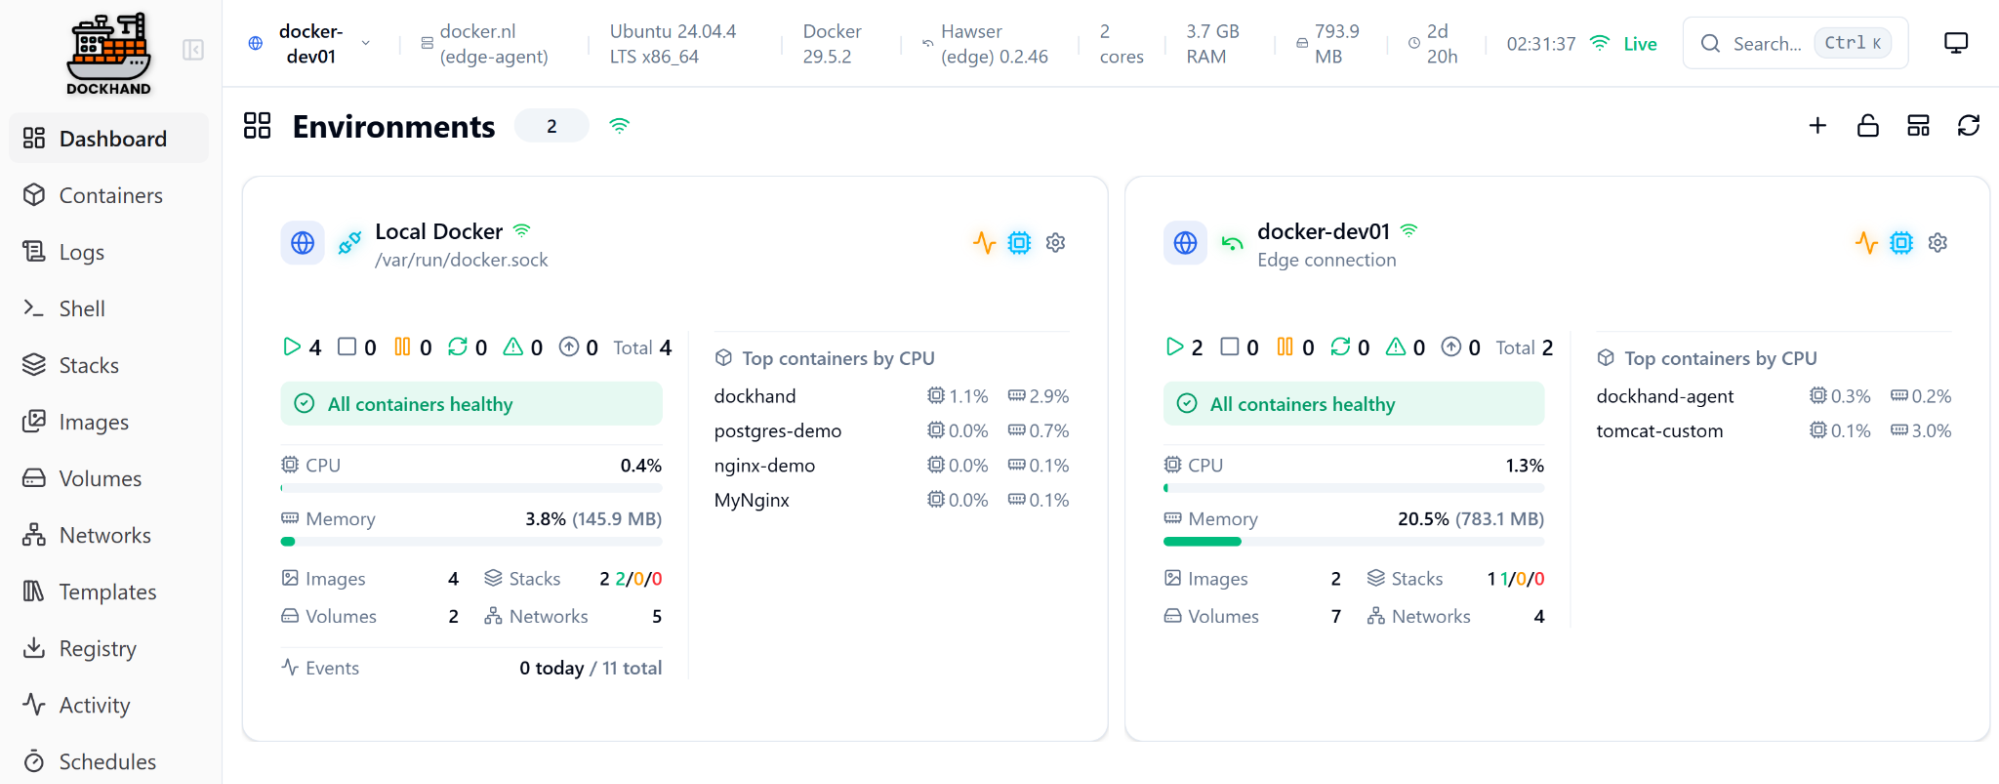Open the Local Docker environment title
The width and height of the screenshot is (1999, 784).
pyautogui.click(x=439, y=231)
